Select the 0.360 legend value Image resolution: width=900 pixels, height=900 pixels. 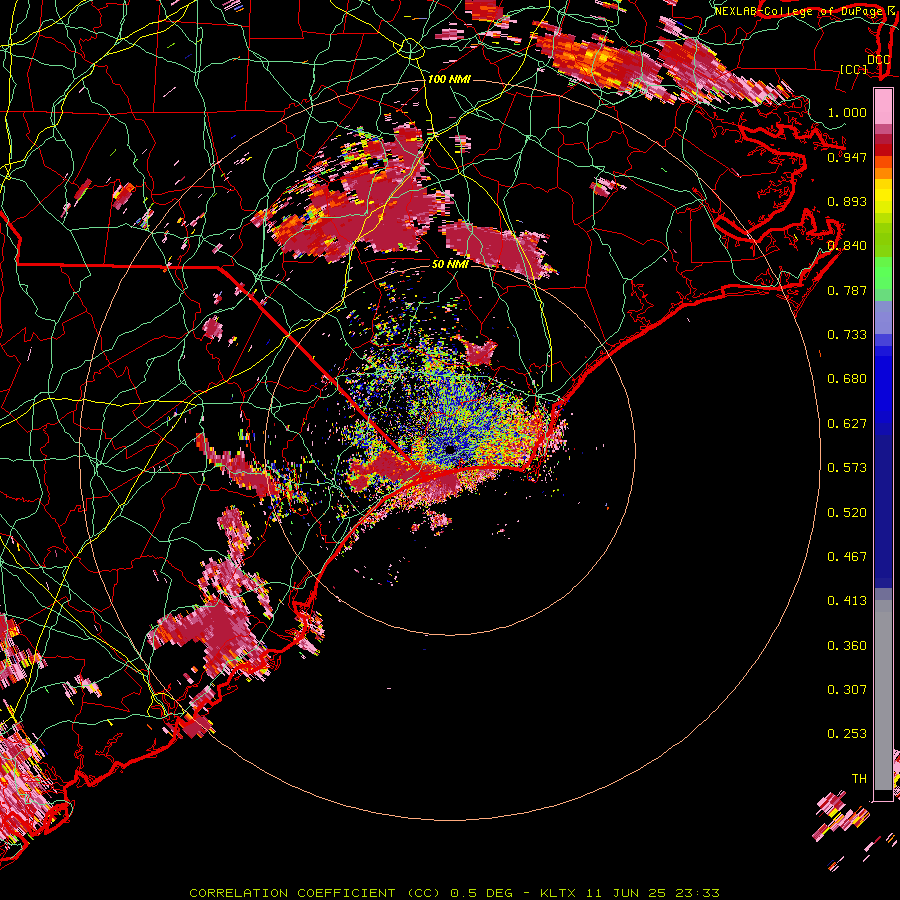pos(847,645)
